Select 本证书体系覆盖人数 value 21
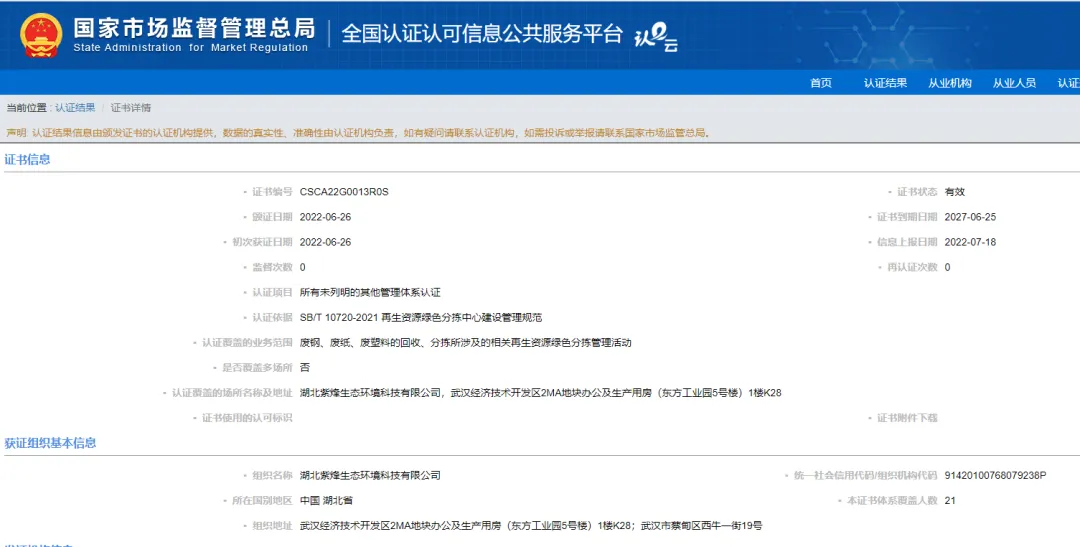The image size is (1080, 547). click(950, 500)
